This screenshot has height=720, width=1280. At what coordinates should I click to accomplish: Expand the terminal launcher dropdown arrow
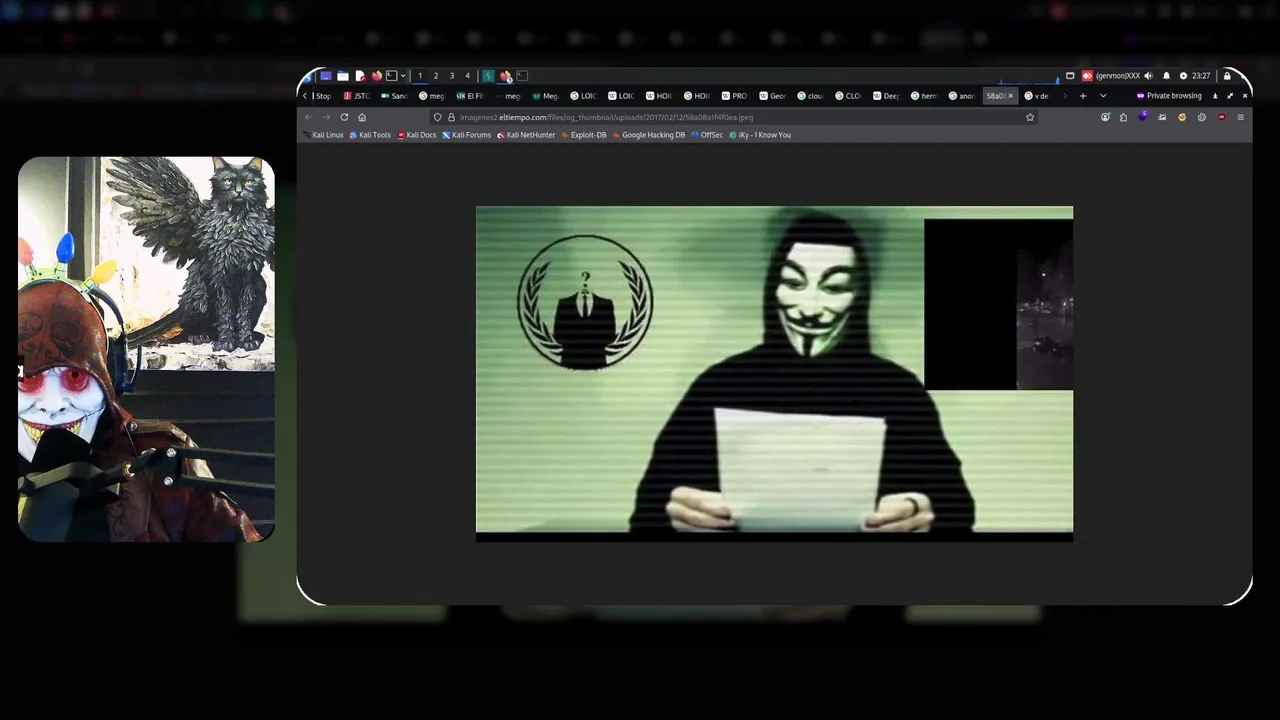click(403, 76)
